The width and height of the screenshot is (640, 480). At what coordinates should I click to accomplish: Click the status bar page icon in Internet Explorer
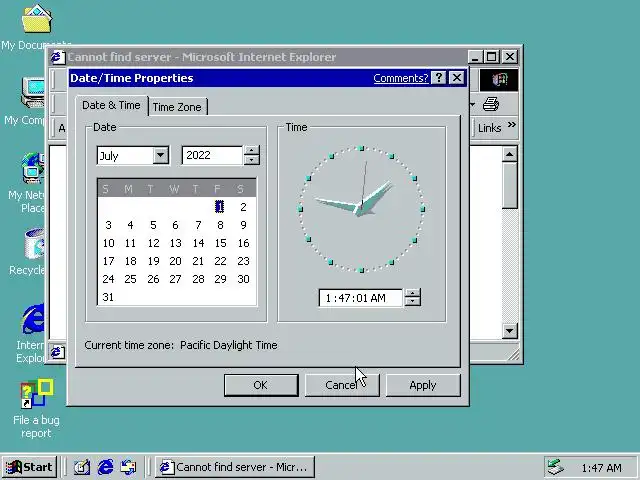(x=57, y=352)
